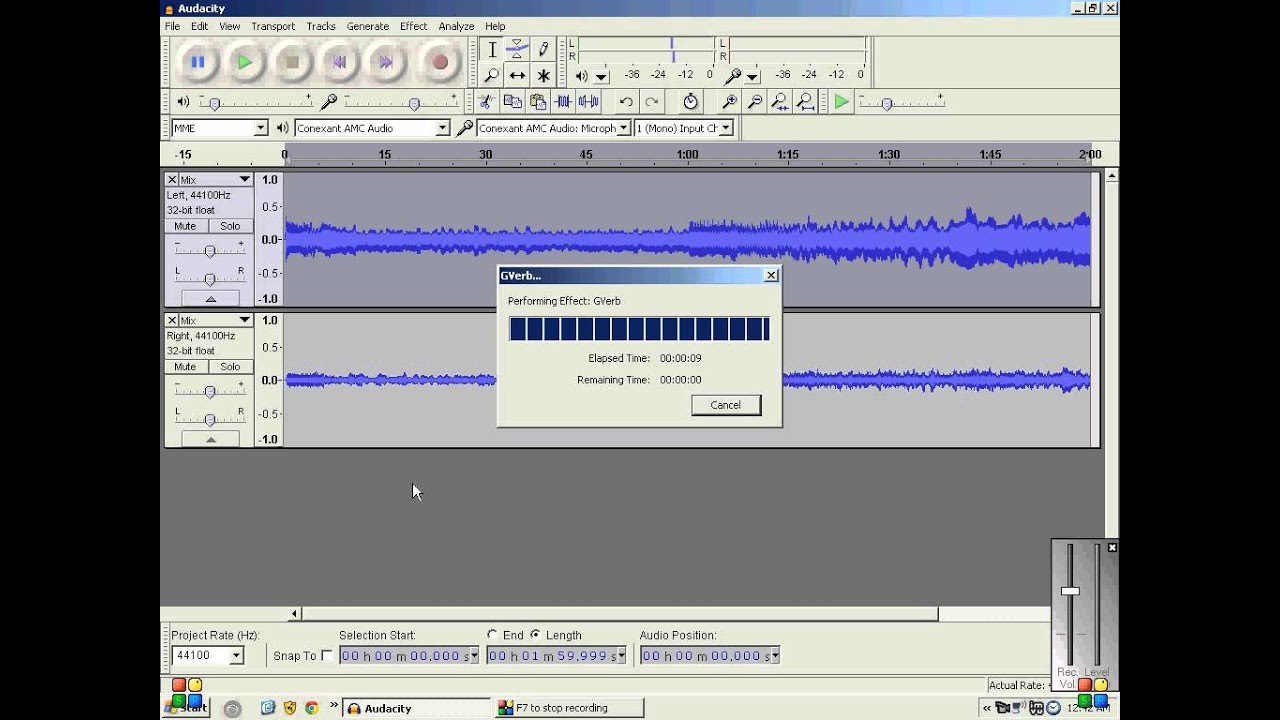
Task: Click the Sync-Lock clock icon
Action: (x=690, y=101)
